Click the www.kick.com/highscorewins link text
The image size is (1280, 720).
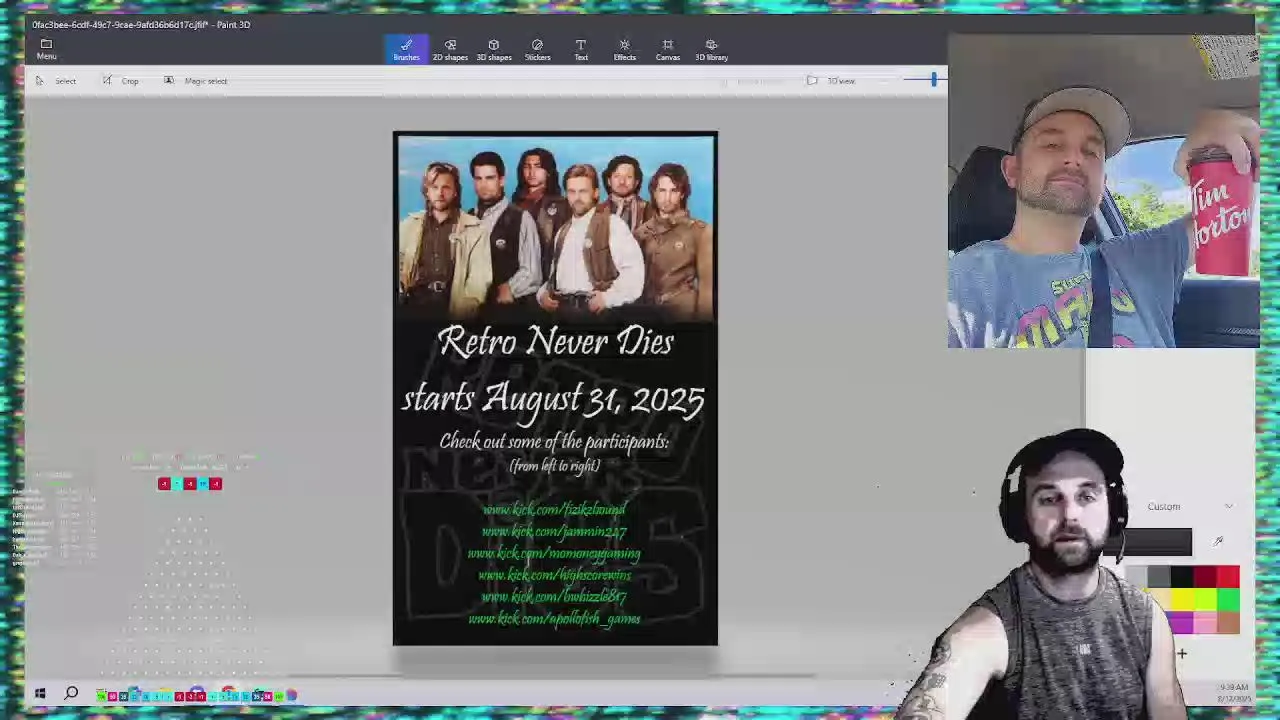pos(554,575)
